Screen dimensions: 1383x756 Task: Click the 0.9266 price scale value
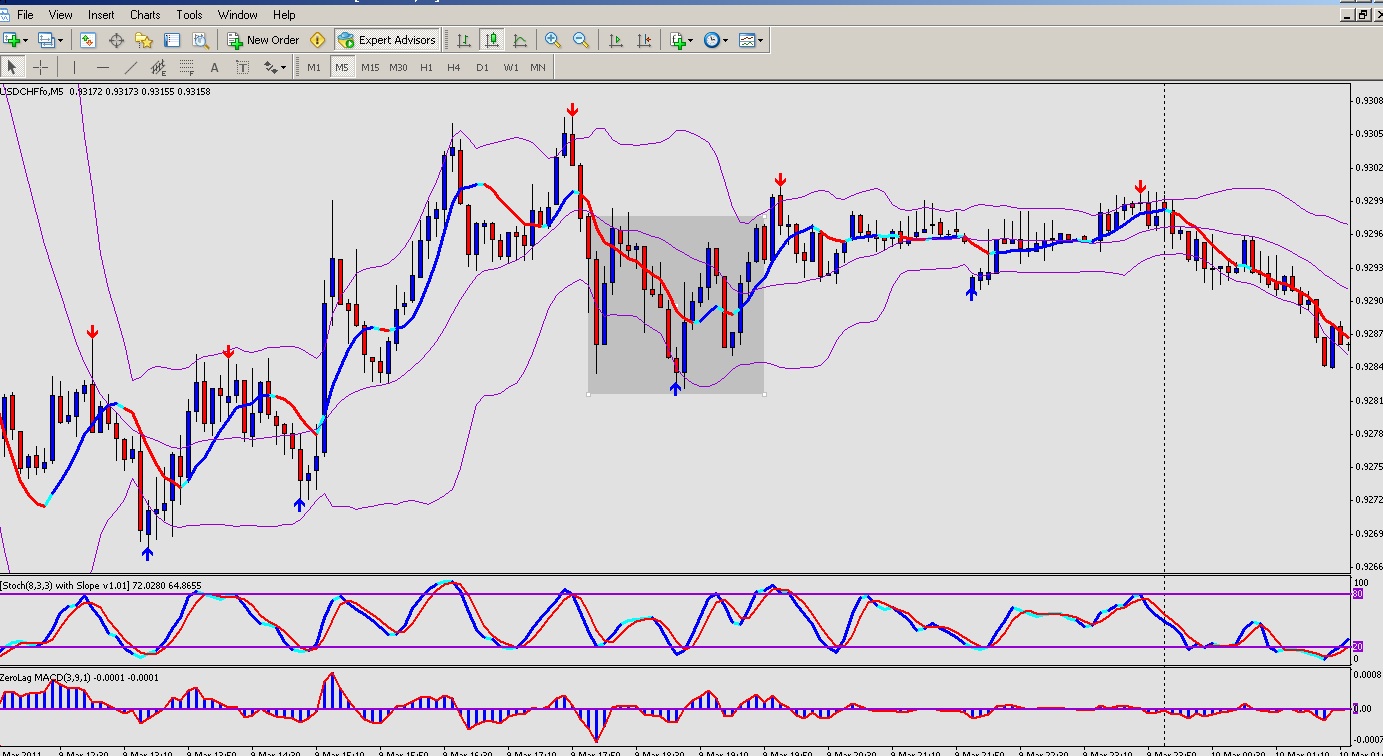[1367, 566]
